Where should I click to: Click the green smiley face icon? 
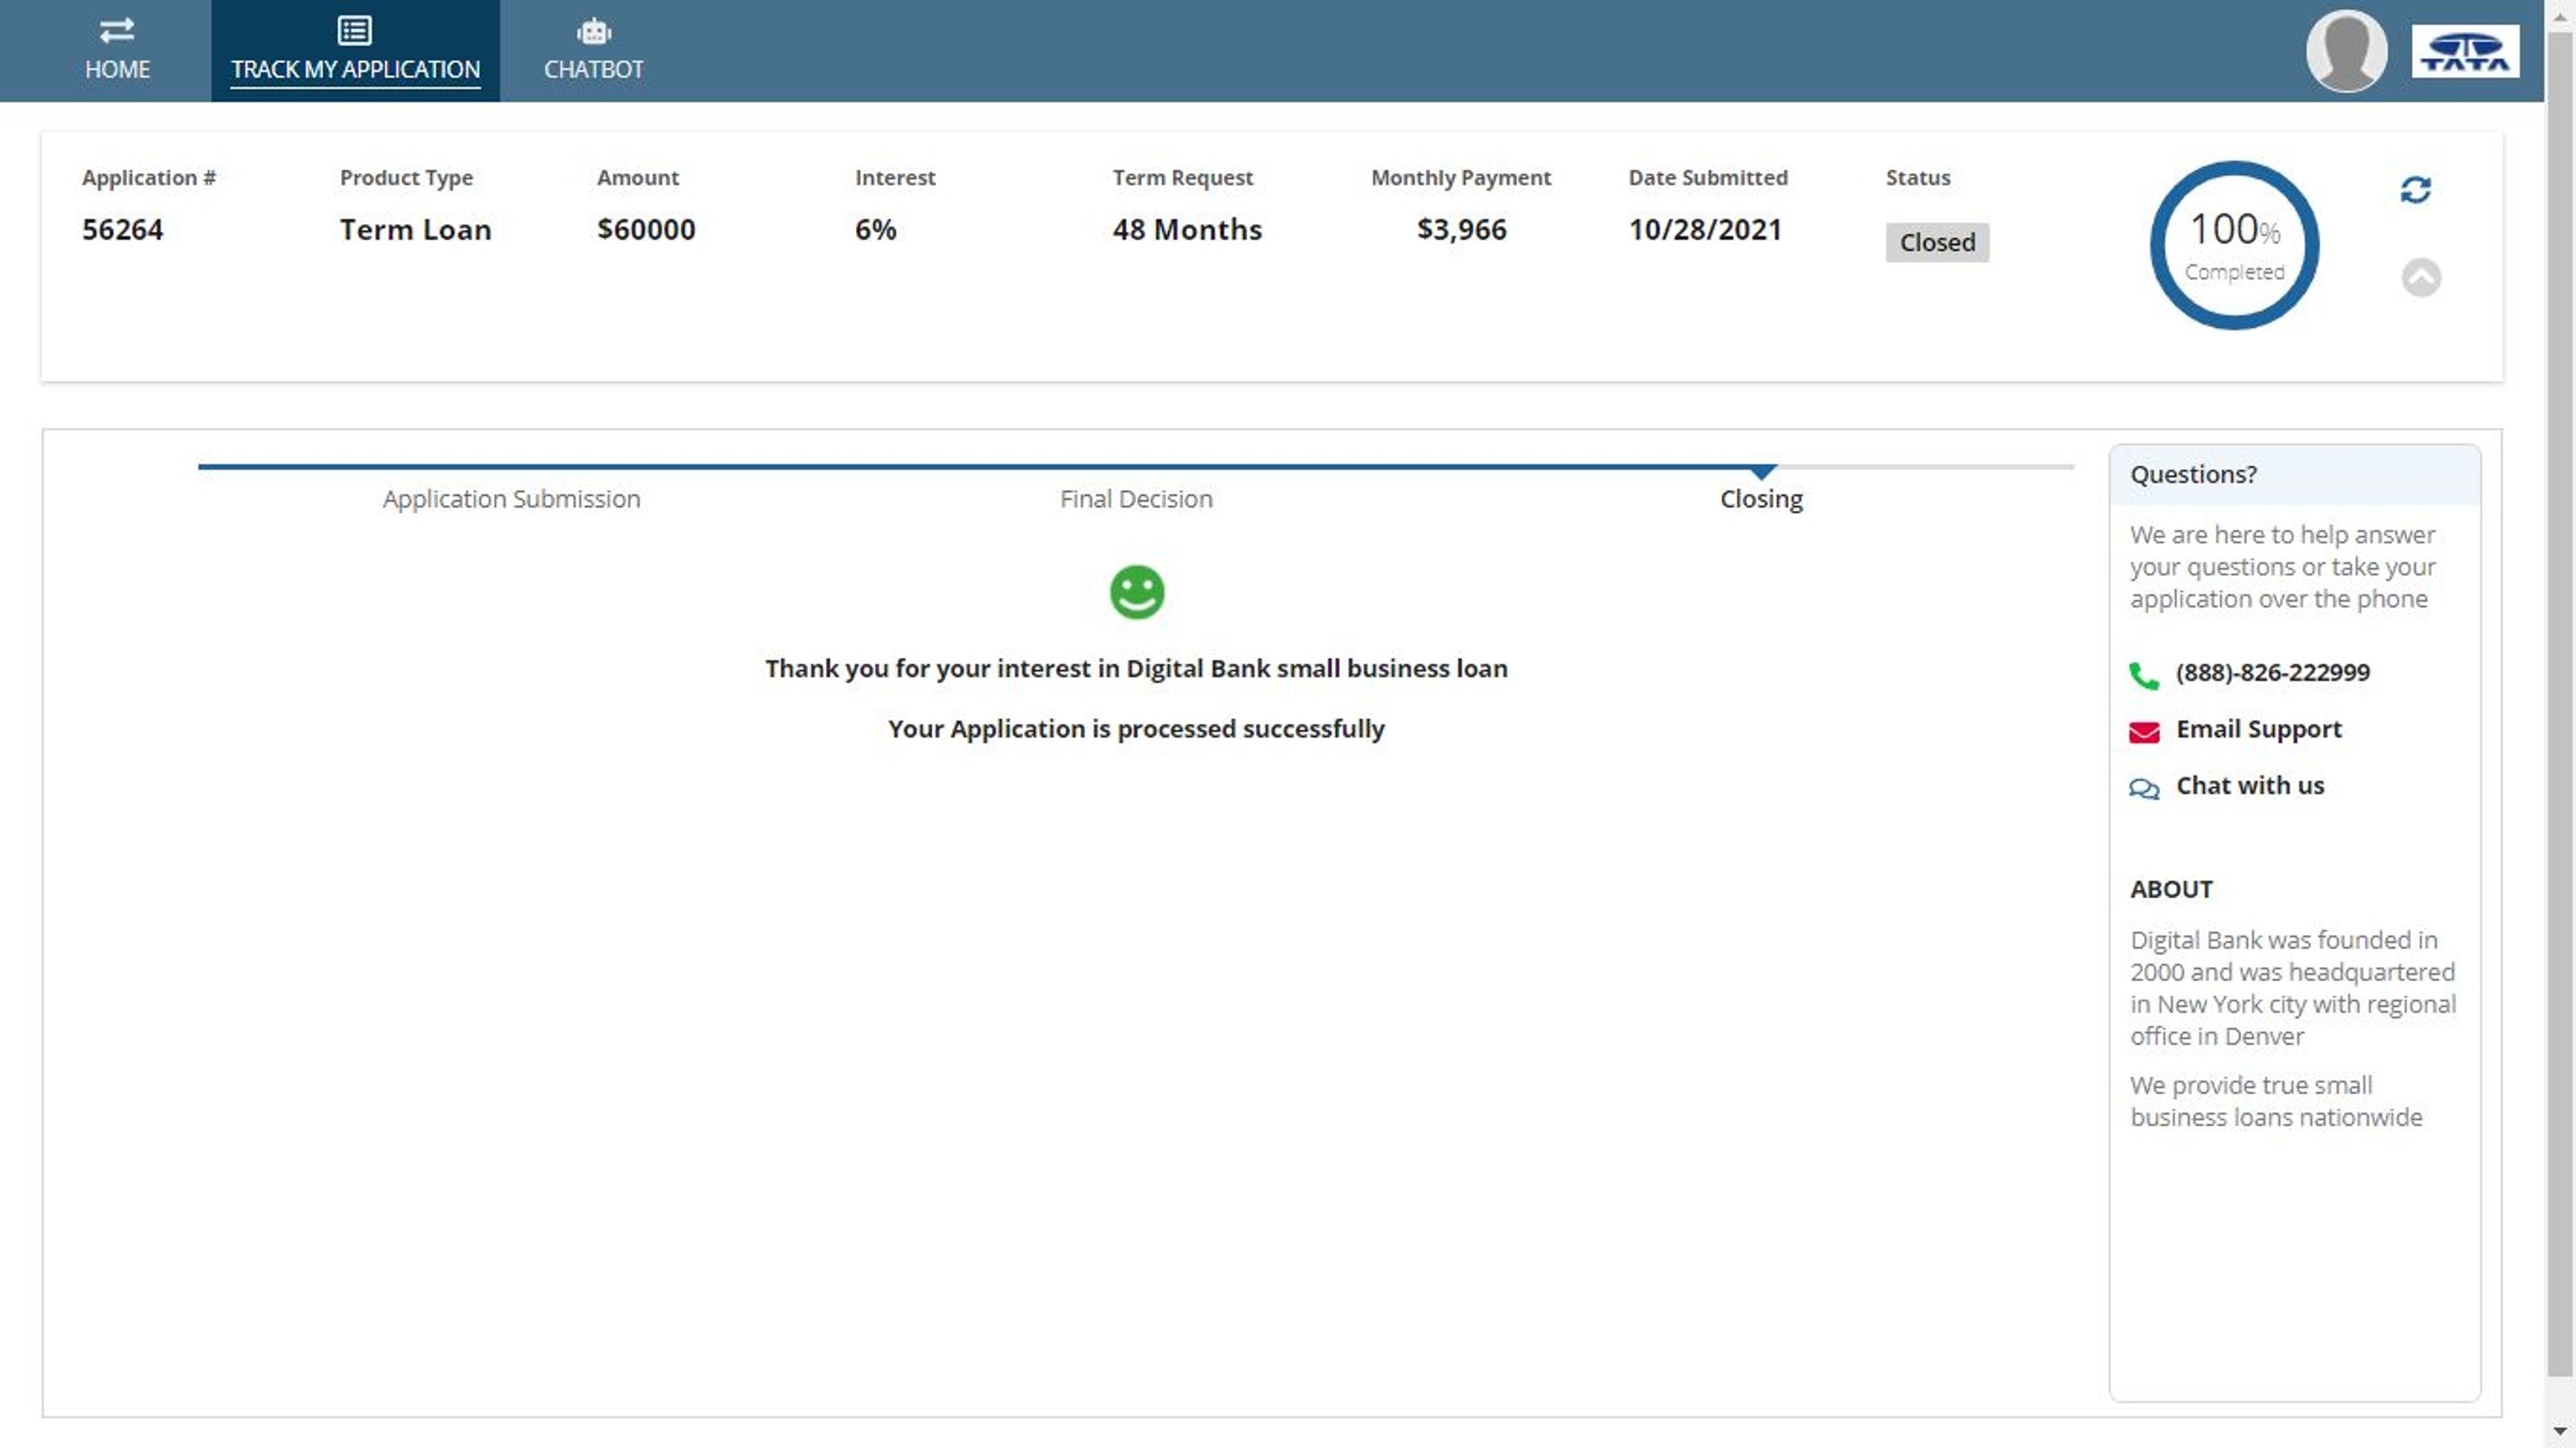(1137, 593)
